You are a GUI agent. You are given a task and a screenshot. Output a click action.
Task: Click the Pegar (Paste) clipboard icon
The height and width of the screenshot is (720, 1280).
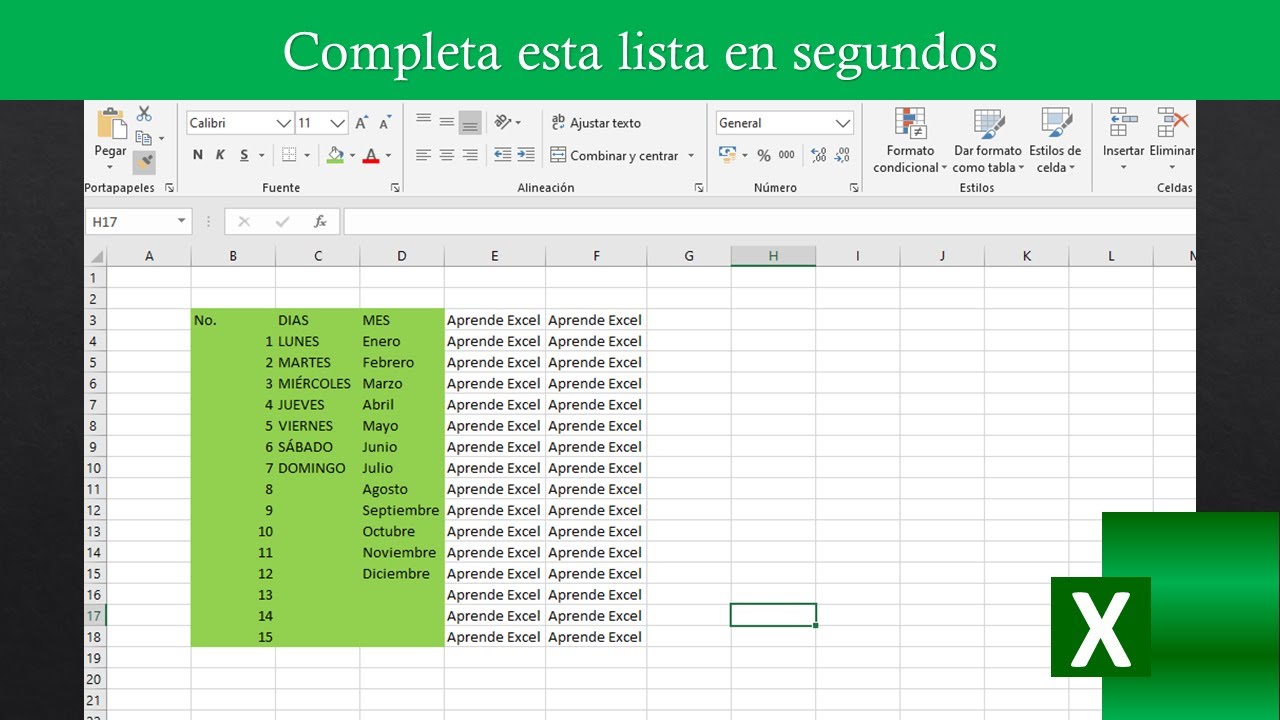coord(110,123)
